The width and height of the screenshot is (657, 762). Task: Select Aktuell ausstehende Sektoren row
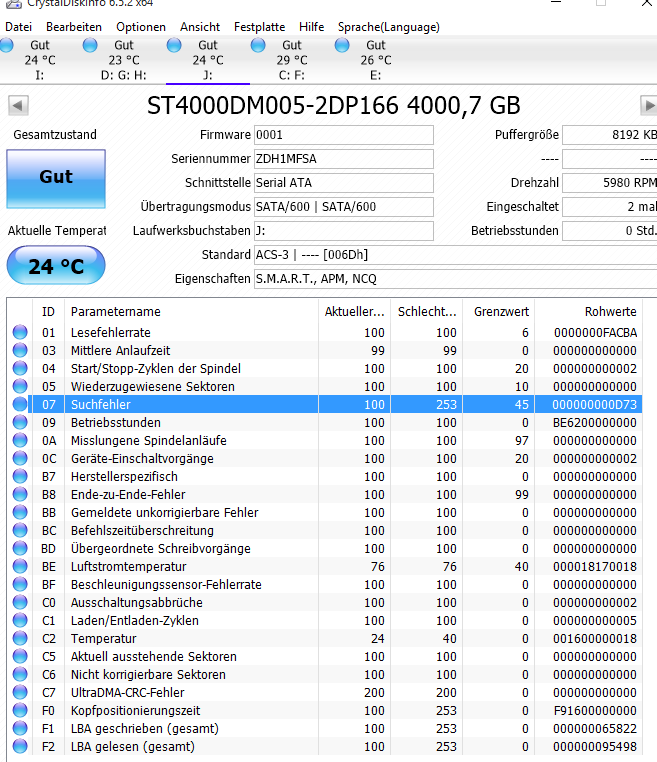coord(325,656)
